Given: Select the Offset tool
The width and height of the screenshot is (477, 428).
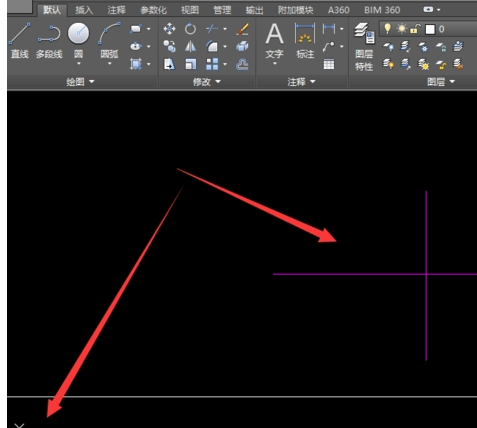Looking at the screenshot, I should 242,64.
